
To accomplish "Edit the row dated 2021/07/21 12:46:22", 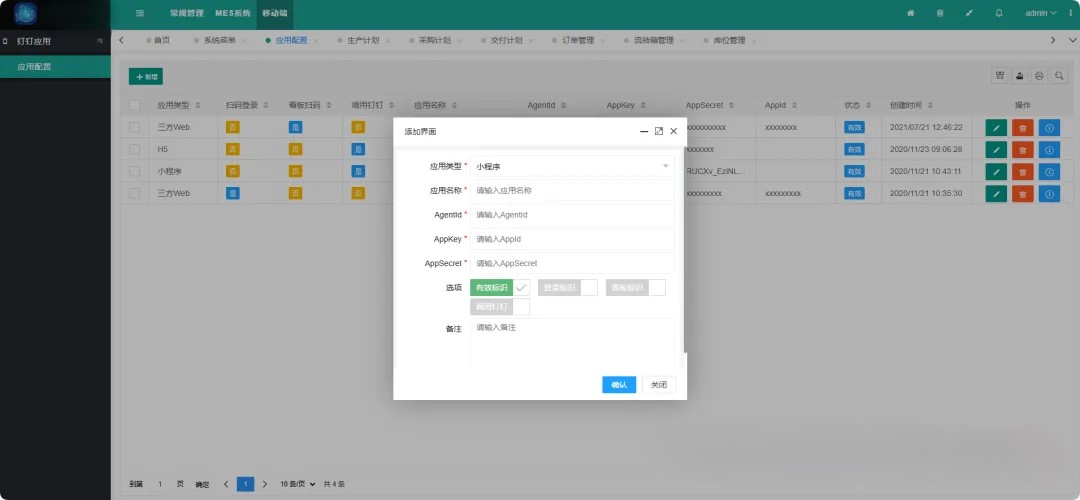I will click(x=996, y=127).
